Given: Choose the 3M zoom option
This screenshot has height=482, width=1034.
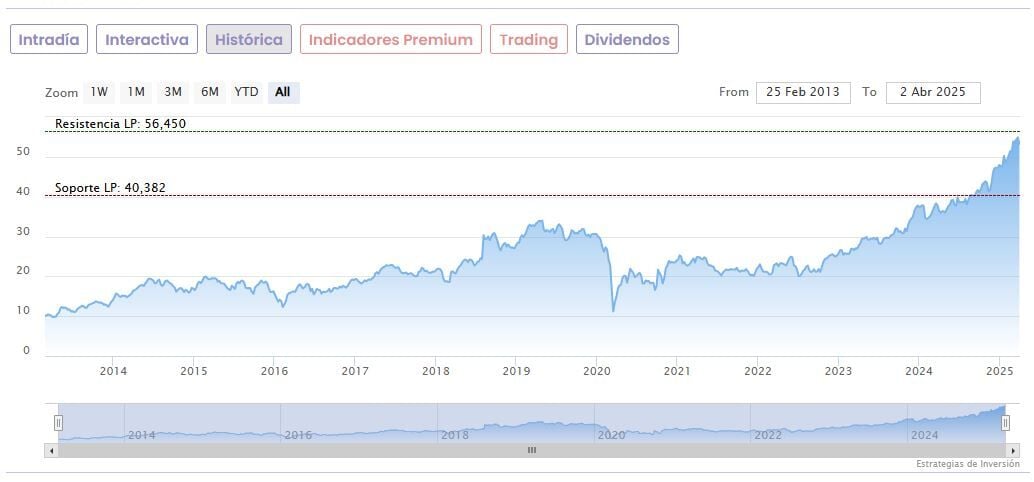Looking at the screenshot, I should (x=173, y=92).
